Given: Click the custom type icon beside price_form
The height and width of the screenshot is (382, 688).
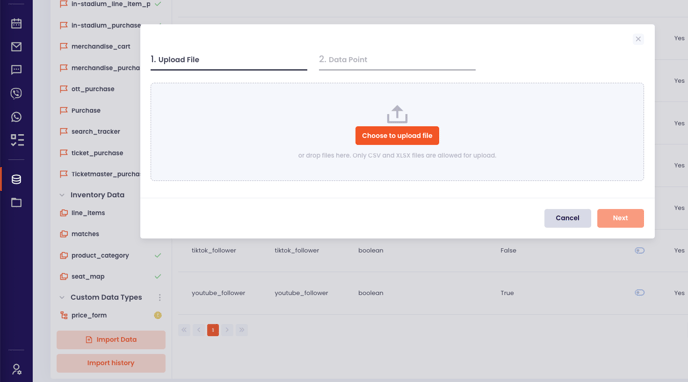Looking at the screenshot, I should tap(64, 315).
